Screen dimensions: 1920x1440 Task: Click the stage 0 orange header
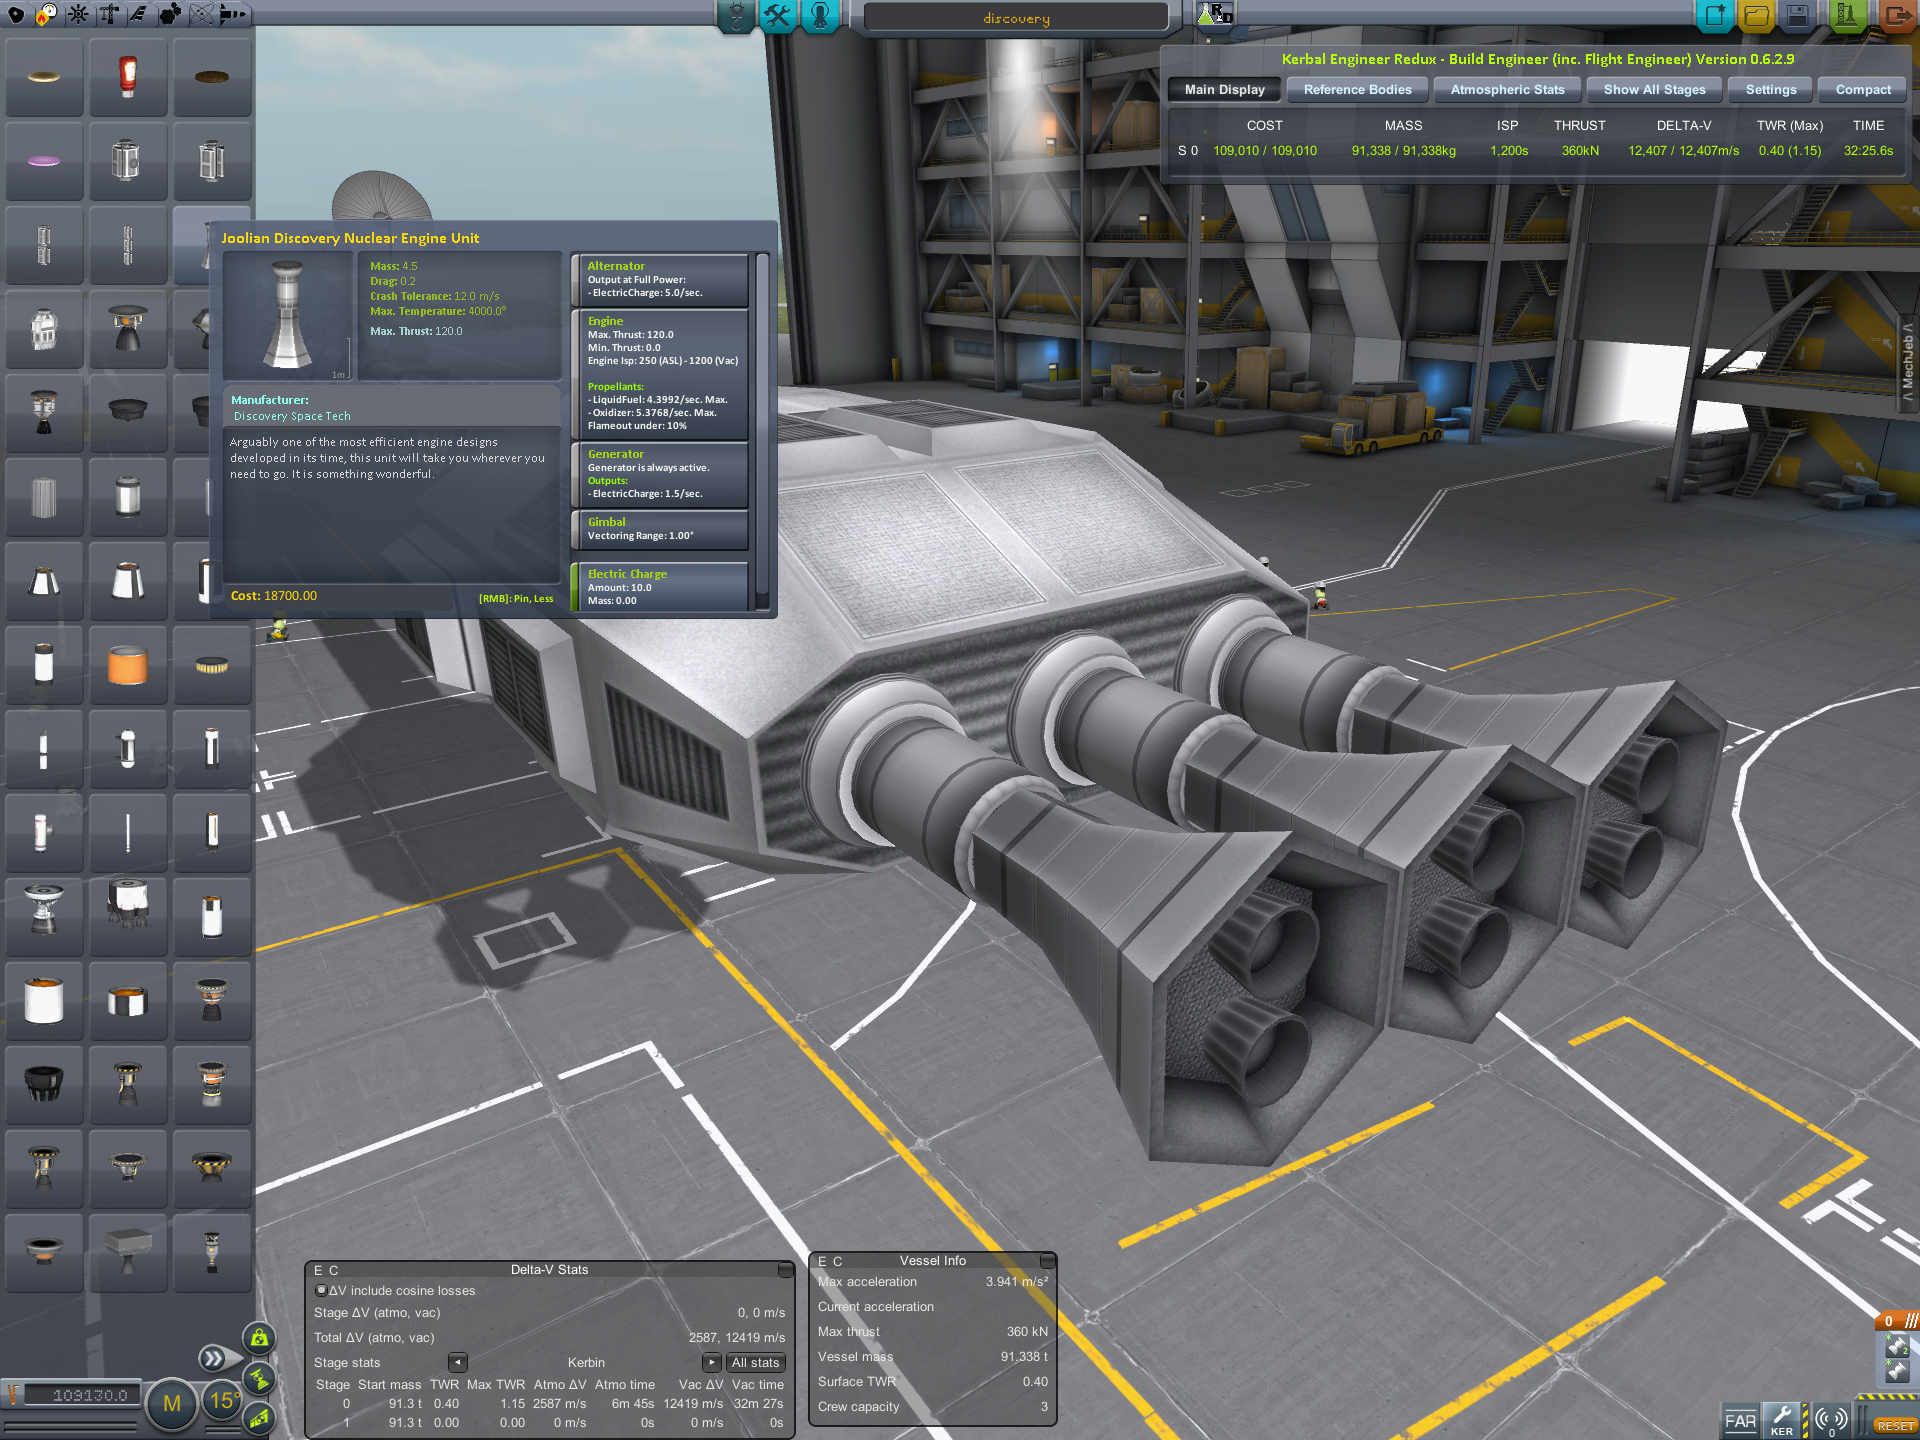[1896, 1321]
